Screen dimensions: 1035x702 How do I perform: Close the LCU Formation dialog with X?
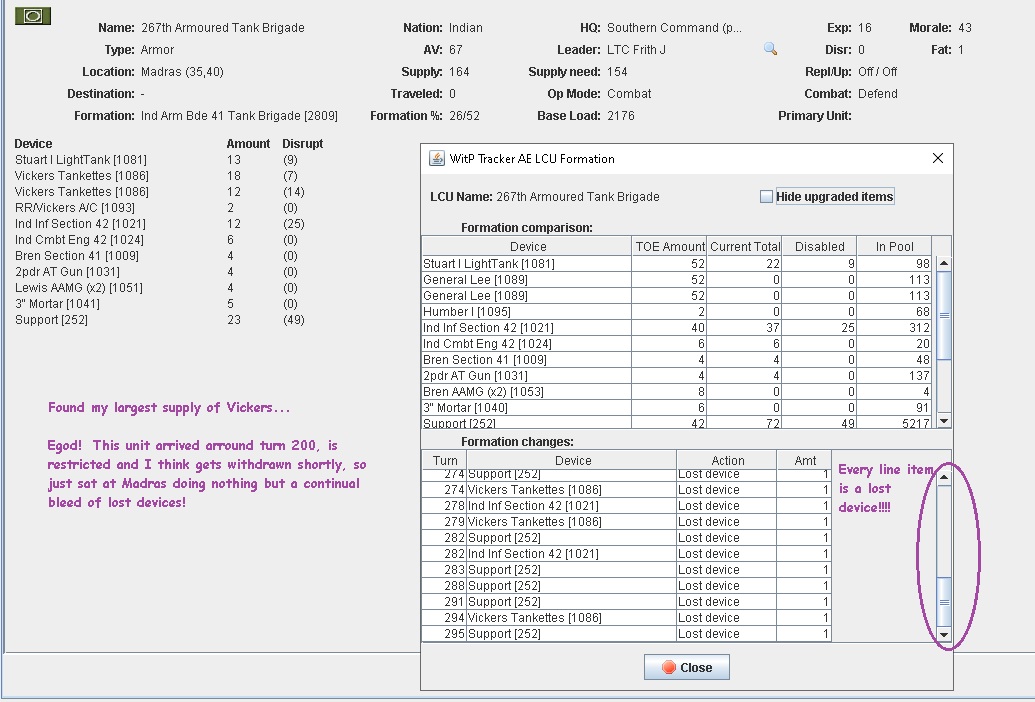(x=937, y=158)
